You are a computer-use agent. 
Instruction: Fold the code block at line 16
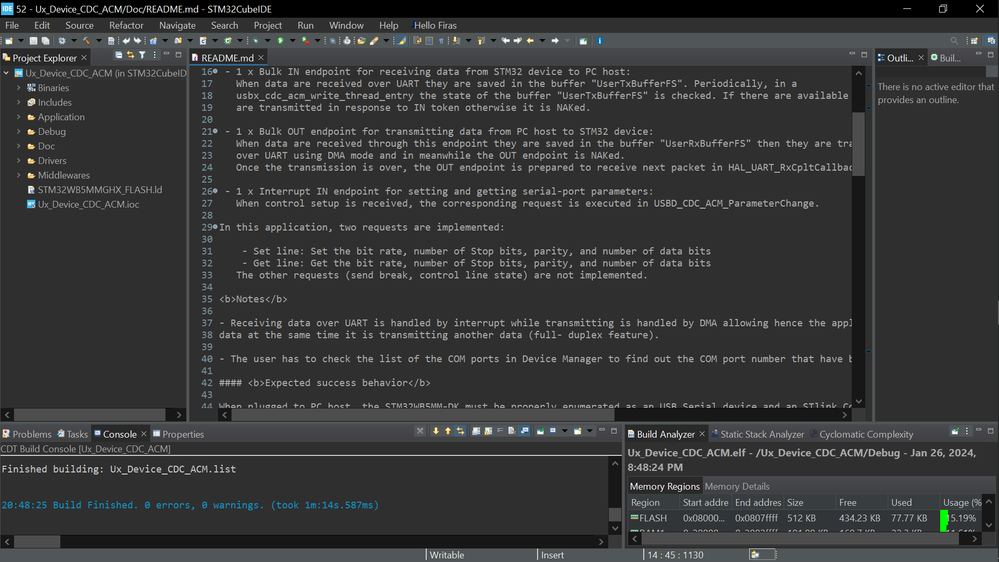click(x=215, y=71)
